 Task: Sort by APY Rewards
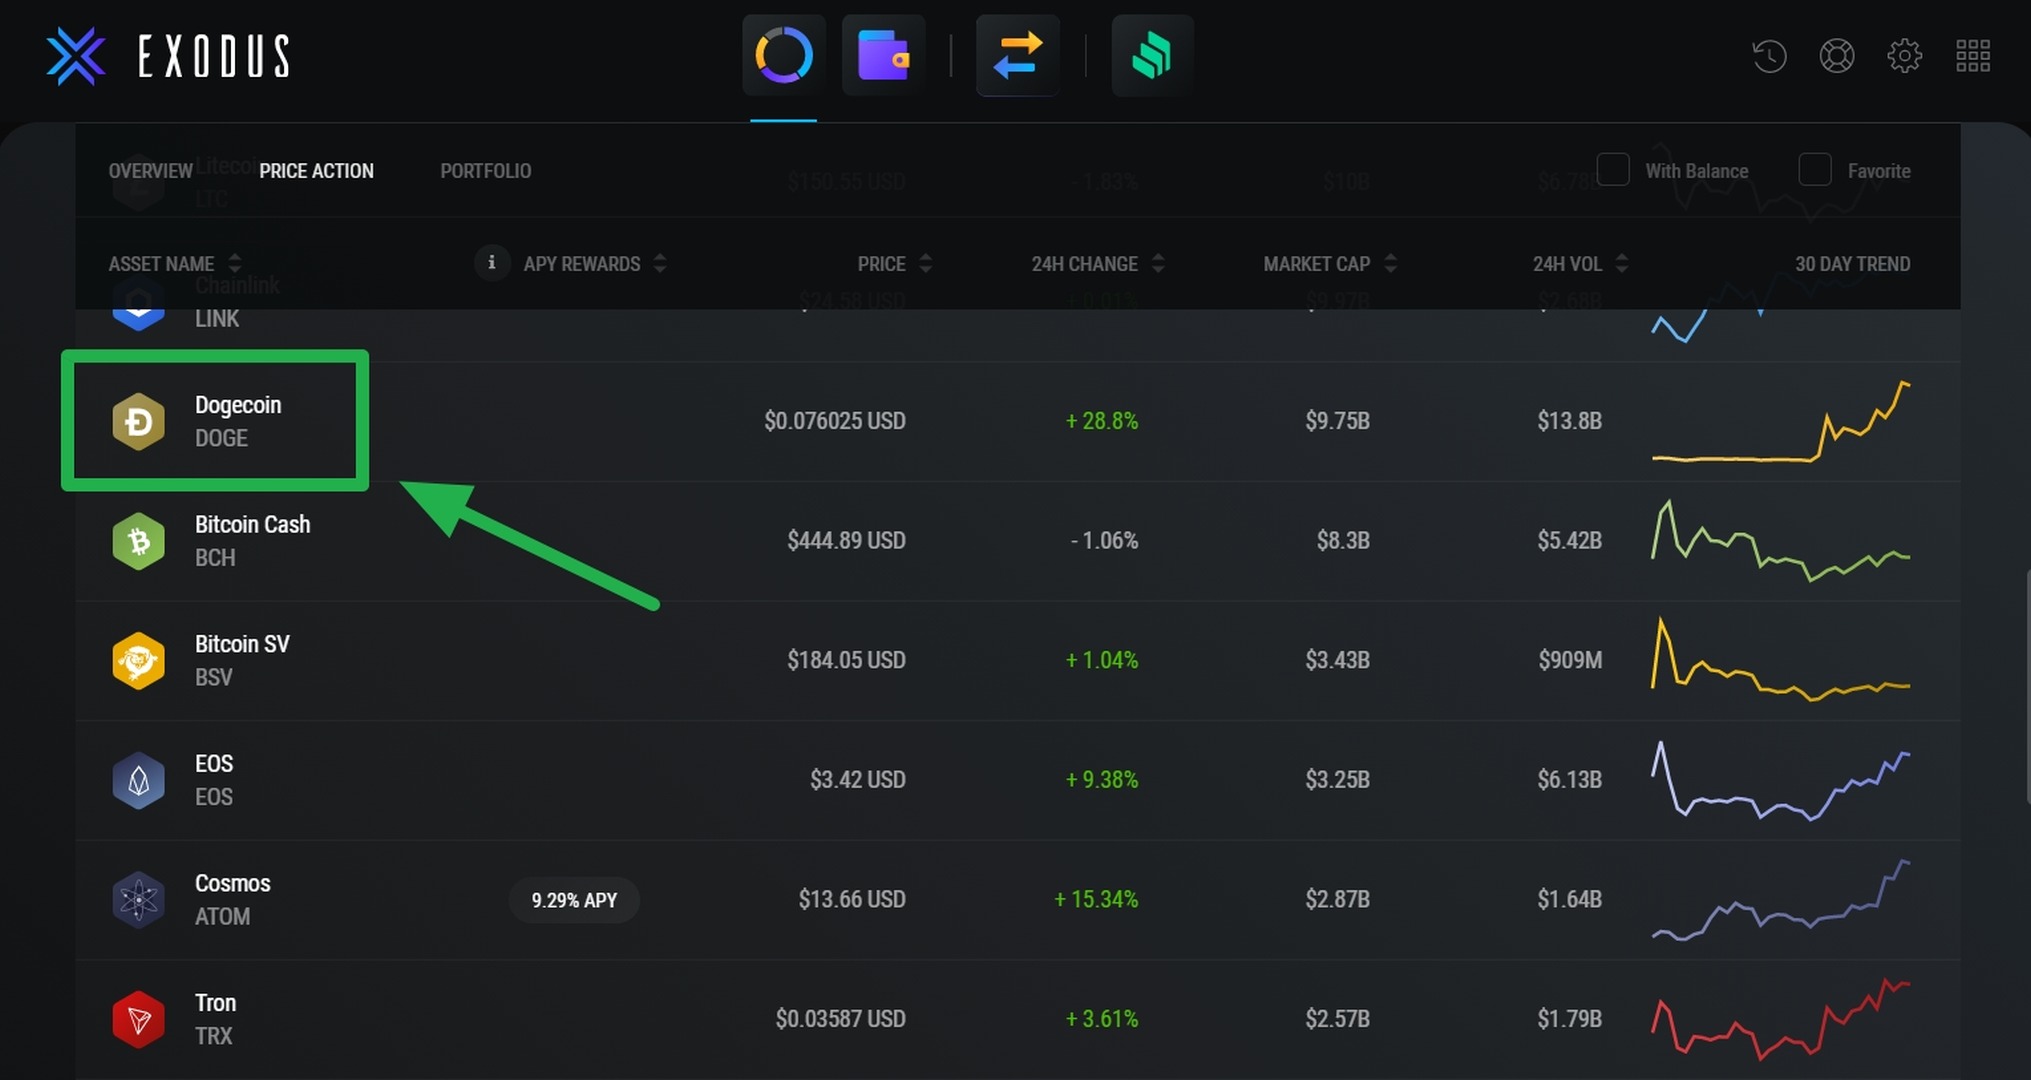[594, 264]
